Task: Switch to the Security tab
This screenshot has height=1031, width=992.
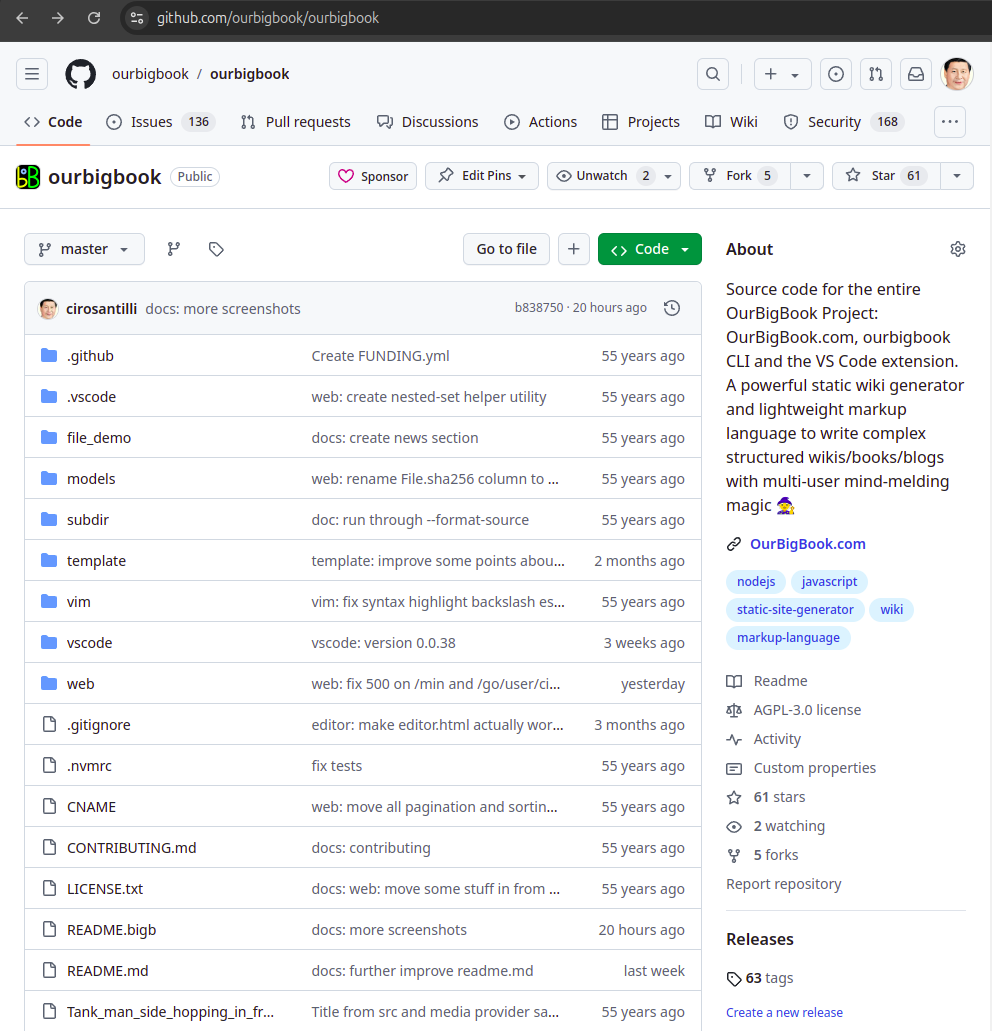Action: (844, 122)
